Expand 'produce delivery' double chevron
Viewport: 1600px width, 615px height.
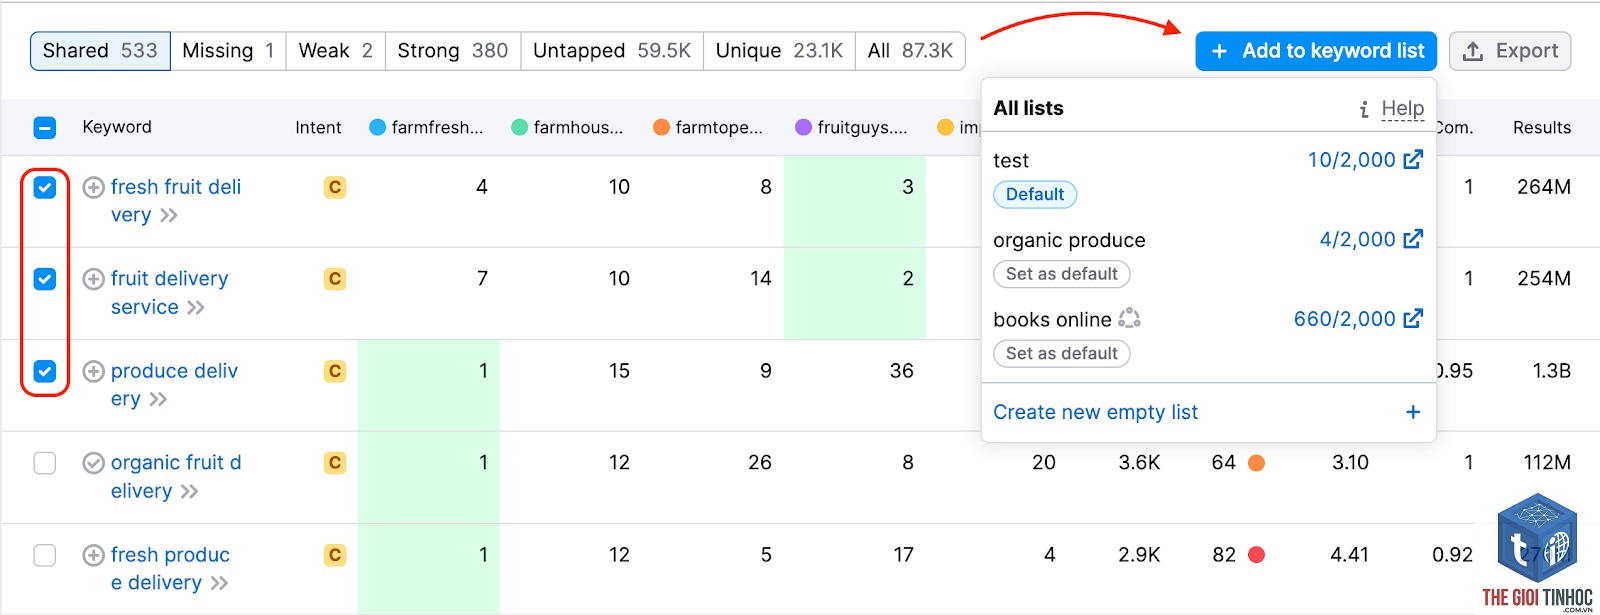pos(158,399)
